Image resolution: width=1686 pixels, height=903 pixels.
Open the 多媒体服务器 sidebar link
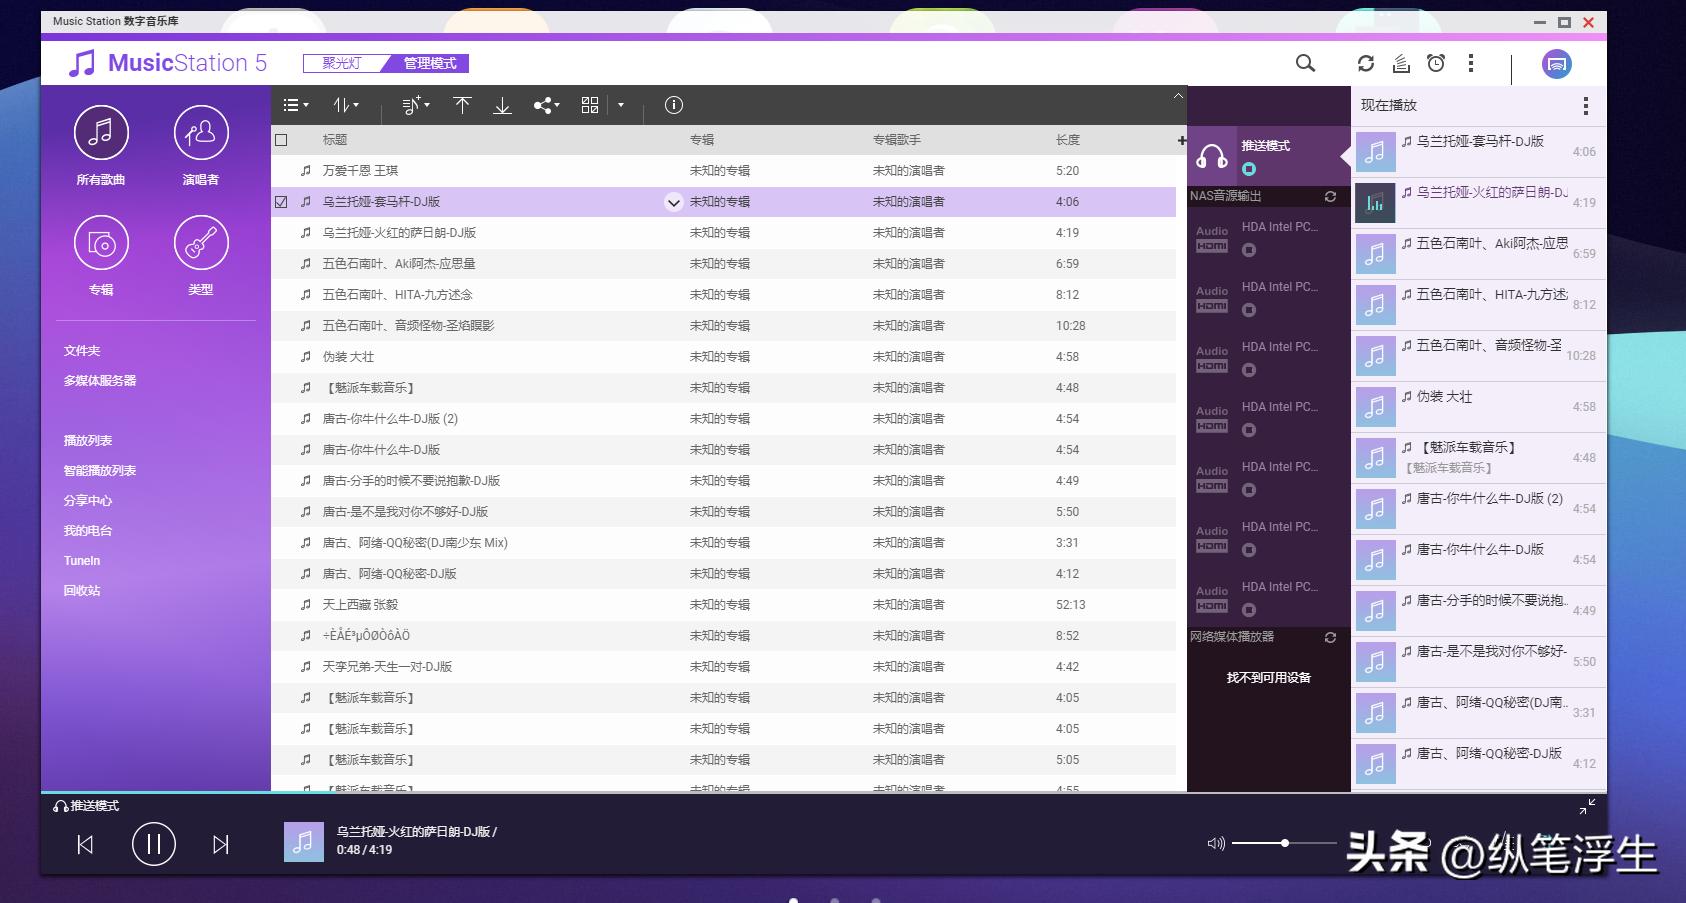[100, 381]
